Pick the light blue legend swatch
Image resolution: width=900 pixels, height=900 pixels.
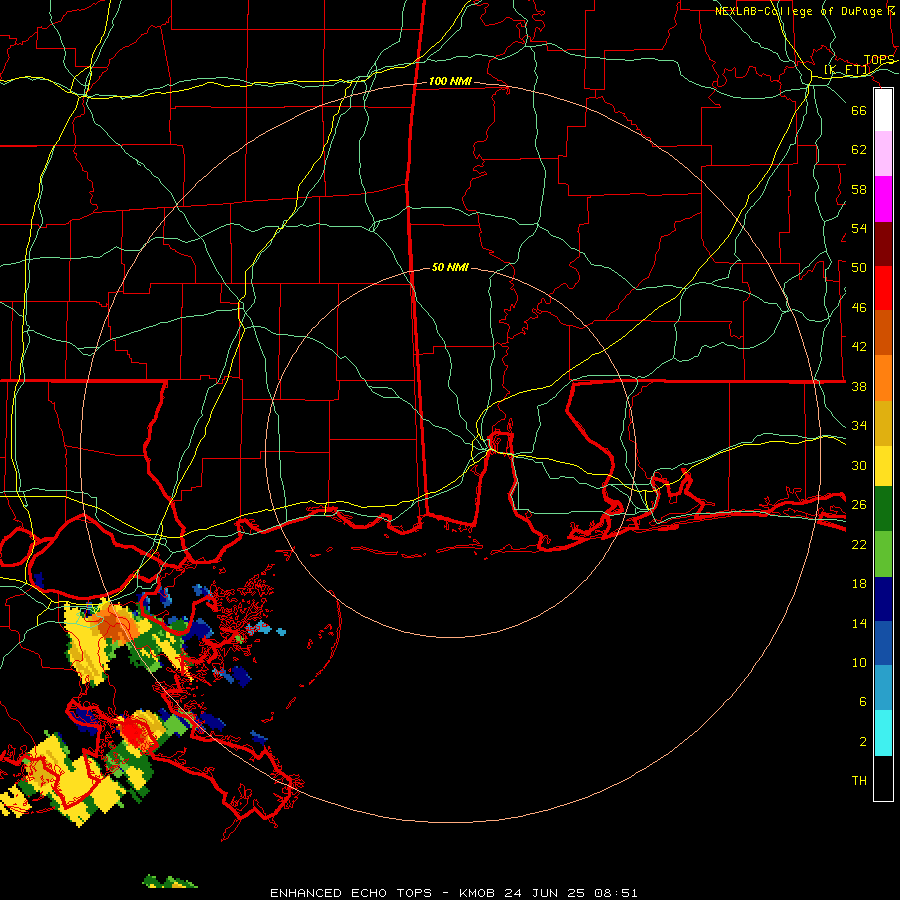(x=883, y=688)
